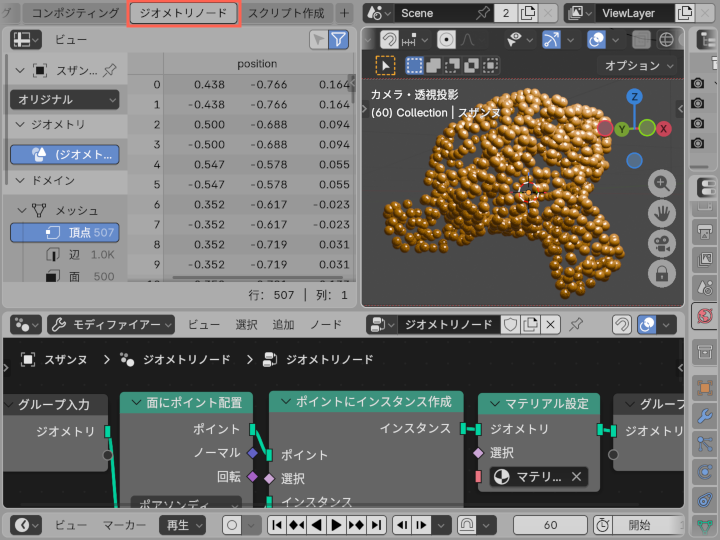Click the play forward button in timeline
Image resolution: width=720 pixels, height=540 pixels.
pyautogui.click(x=337, y=525)
